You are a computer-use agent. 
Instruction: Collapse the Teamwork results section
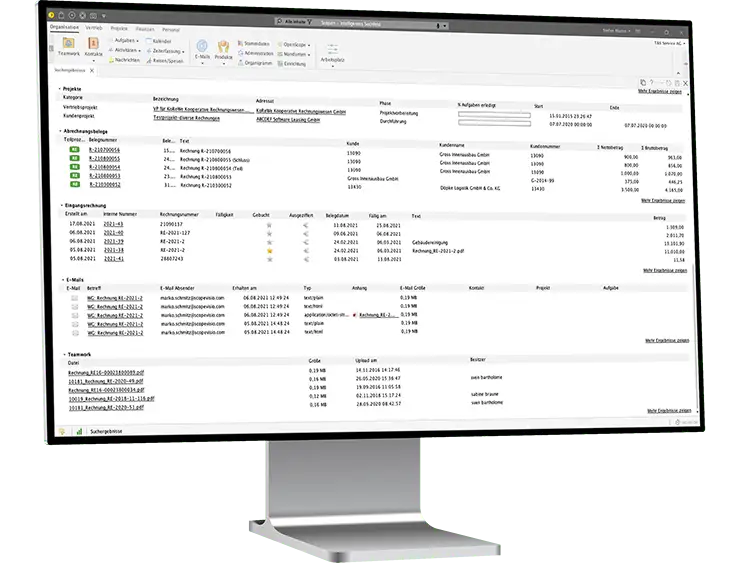click(x=64, y=354)
